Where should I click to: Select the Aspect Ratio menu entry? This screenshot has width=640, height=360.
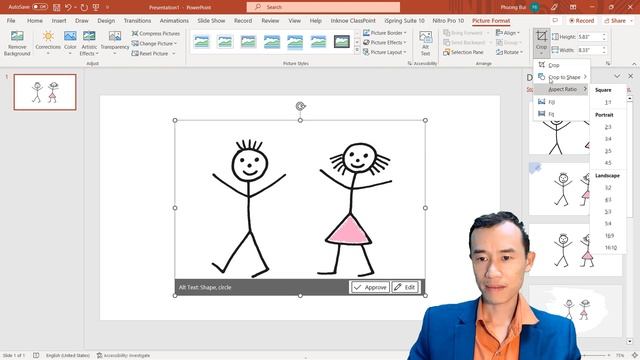[x=561, y=89]
